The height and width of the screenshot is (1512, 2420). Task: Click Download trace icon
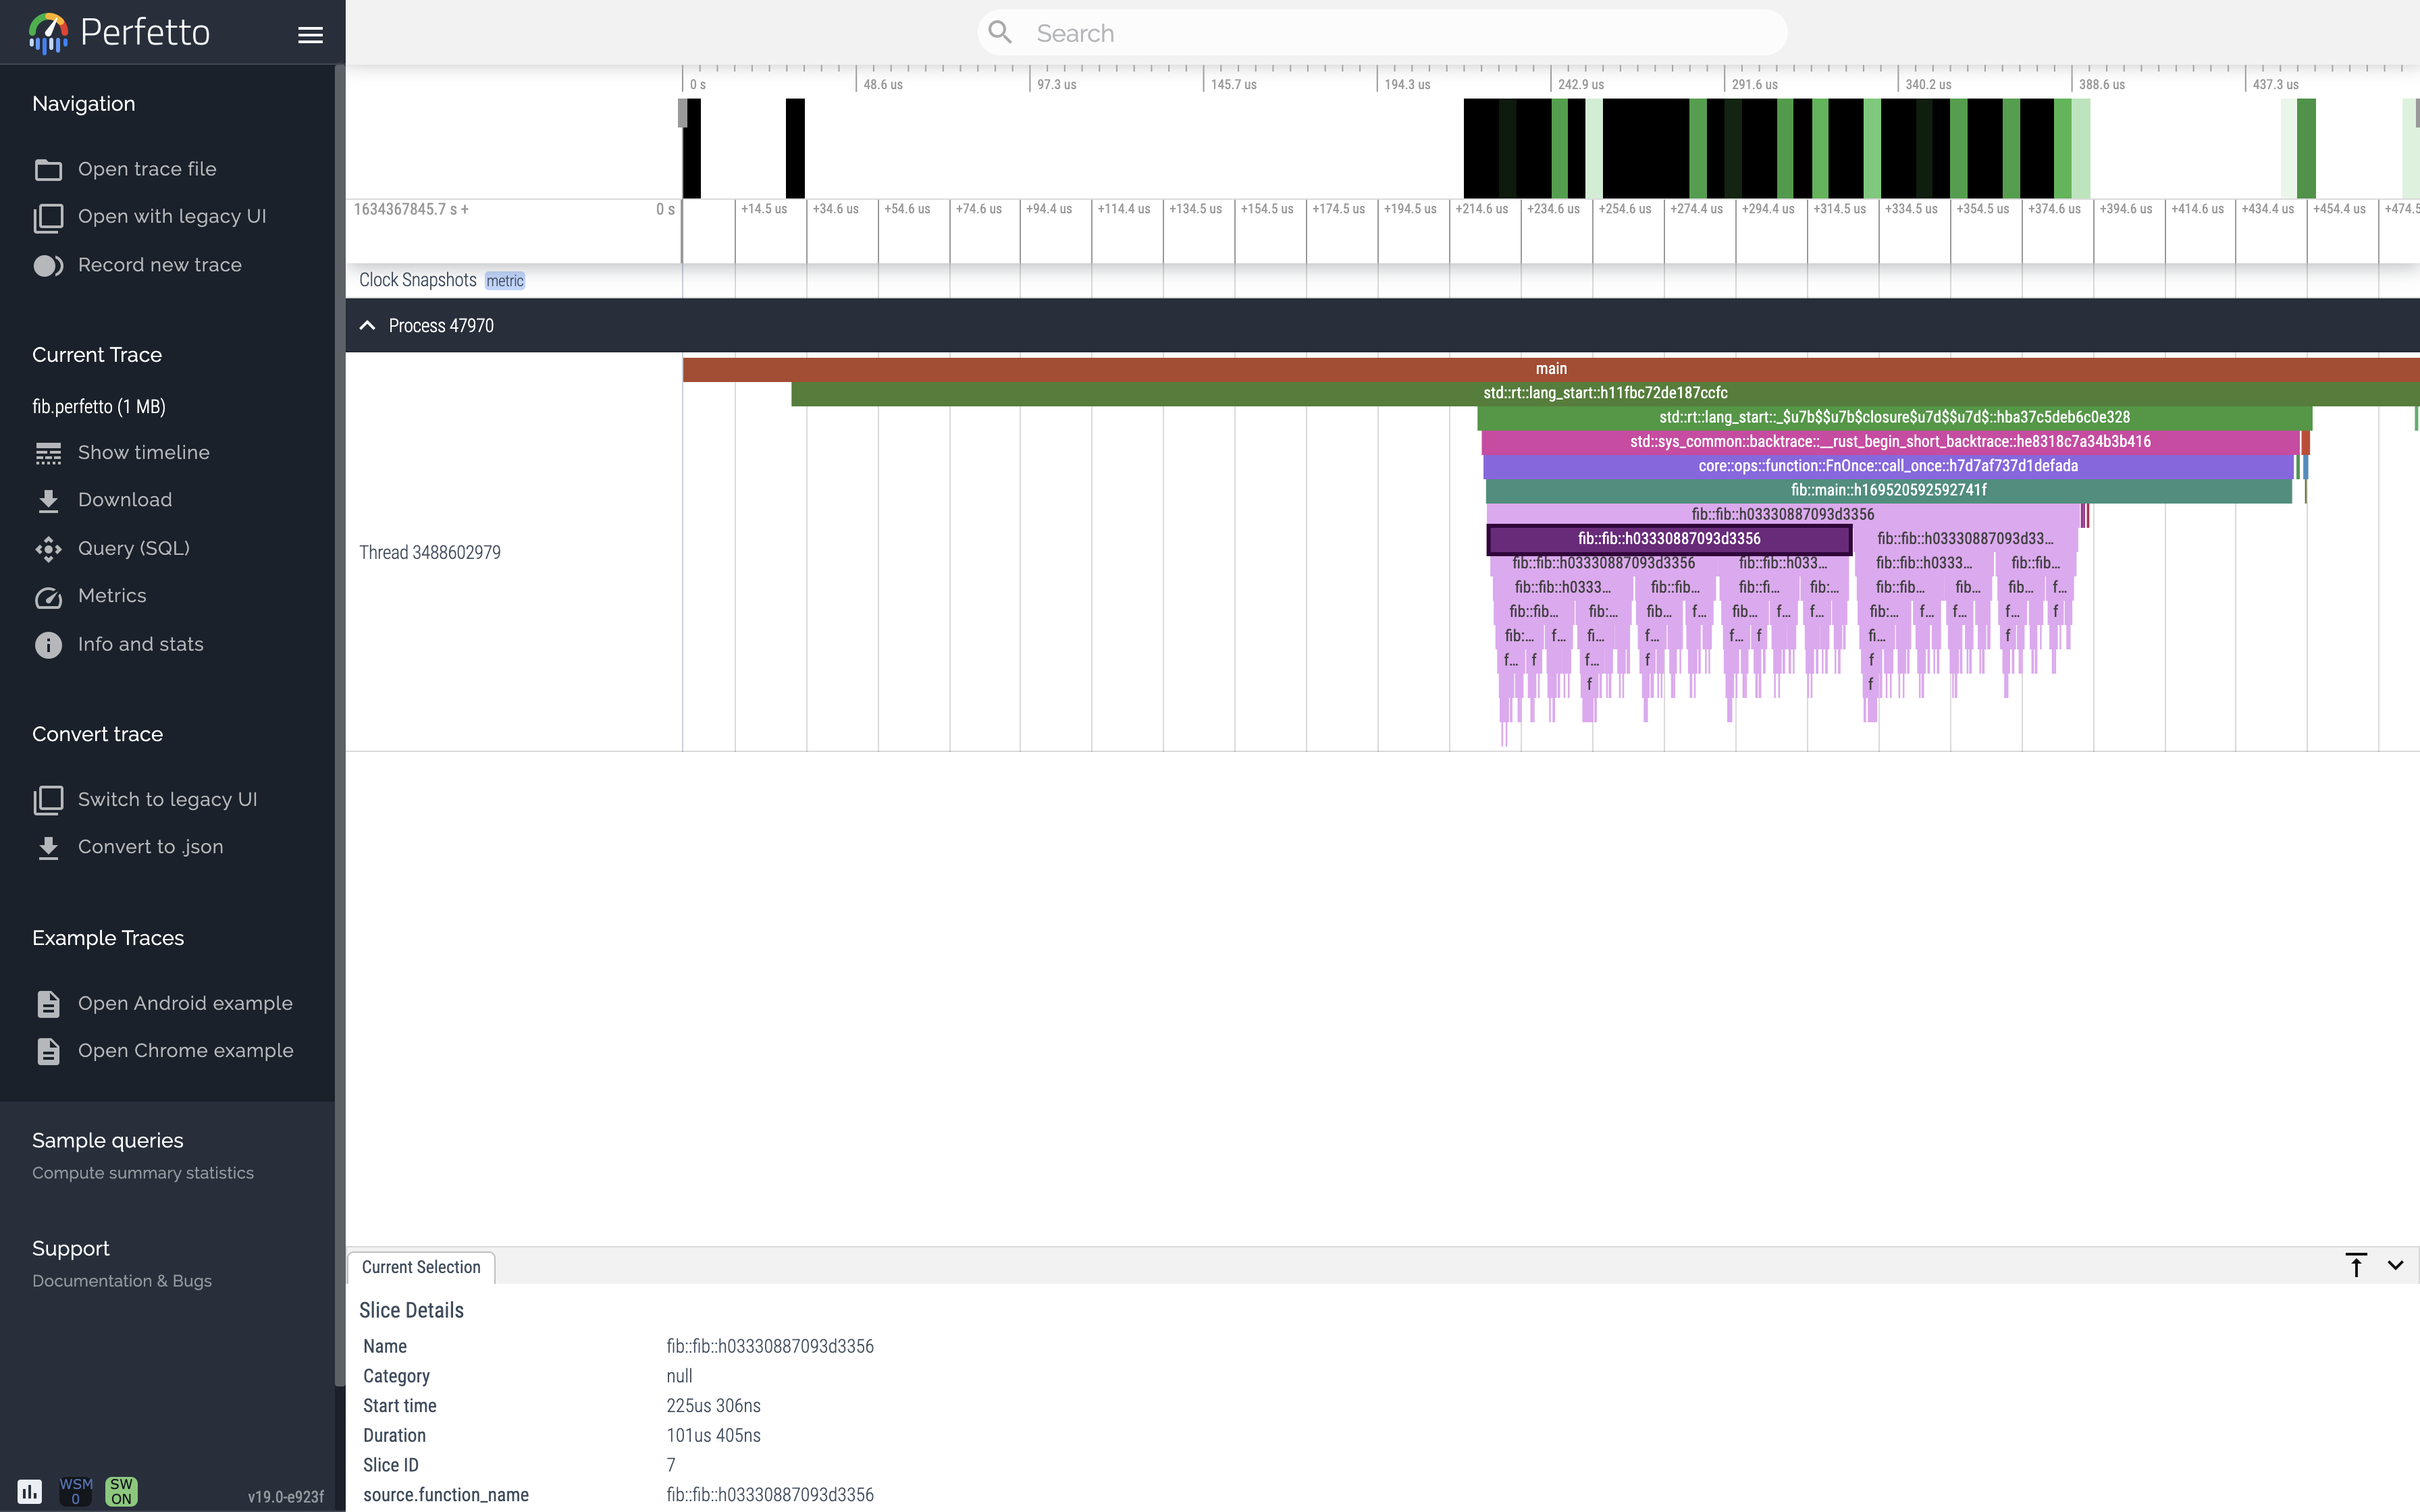[49, 500]
